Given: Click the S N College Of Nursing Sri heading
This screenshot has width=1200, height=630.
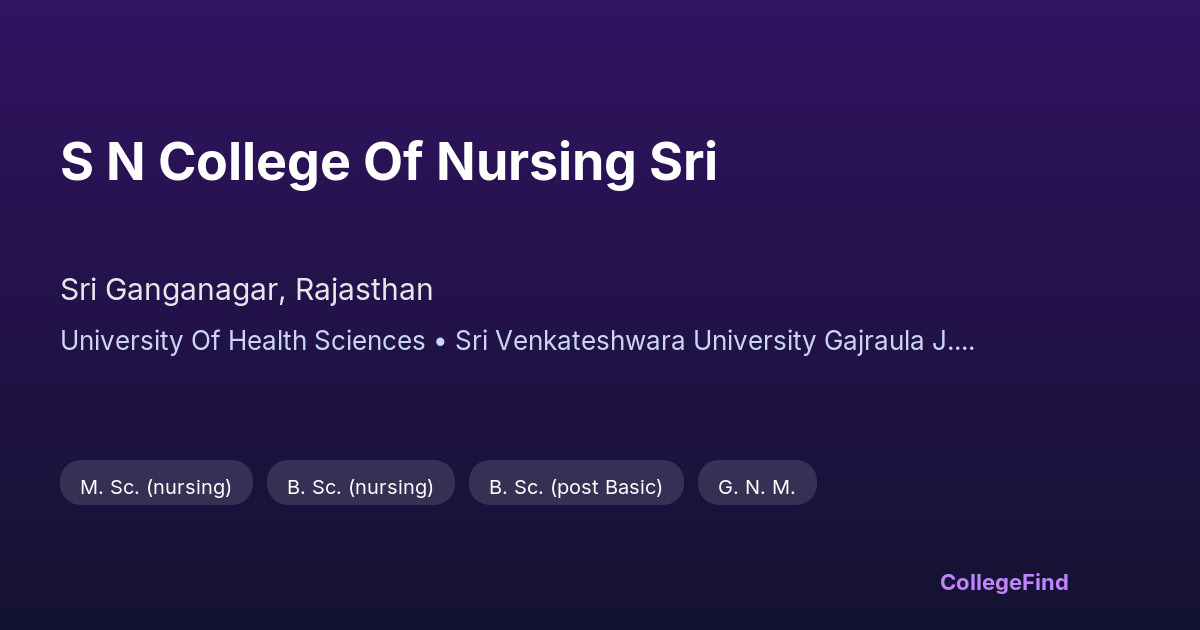Looking at the screenshot, I should tap(388, 163).
